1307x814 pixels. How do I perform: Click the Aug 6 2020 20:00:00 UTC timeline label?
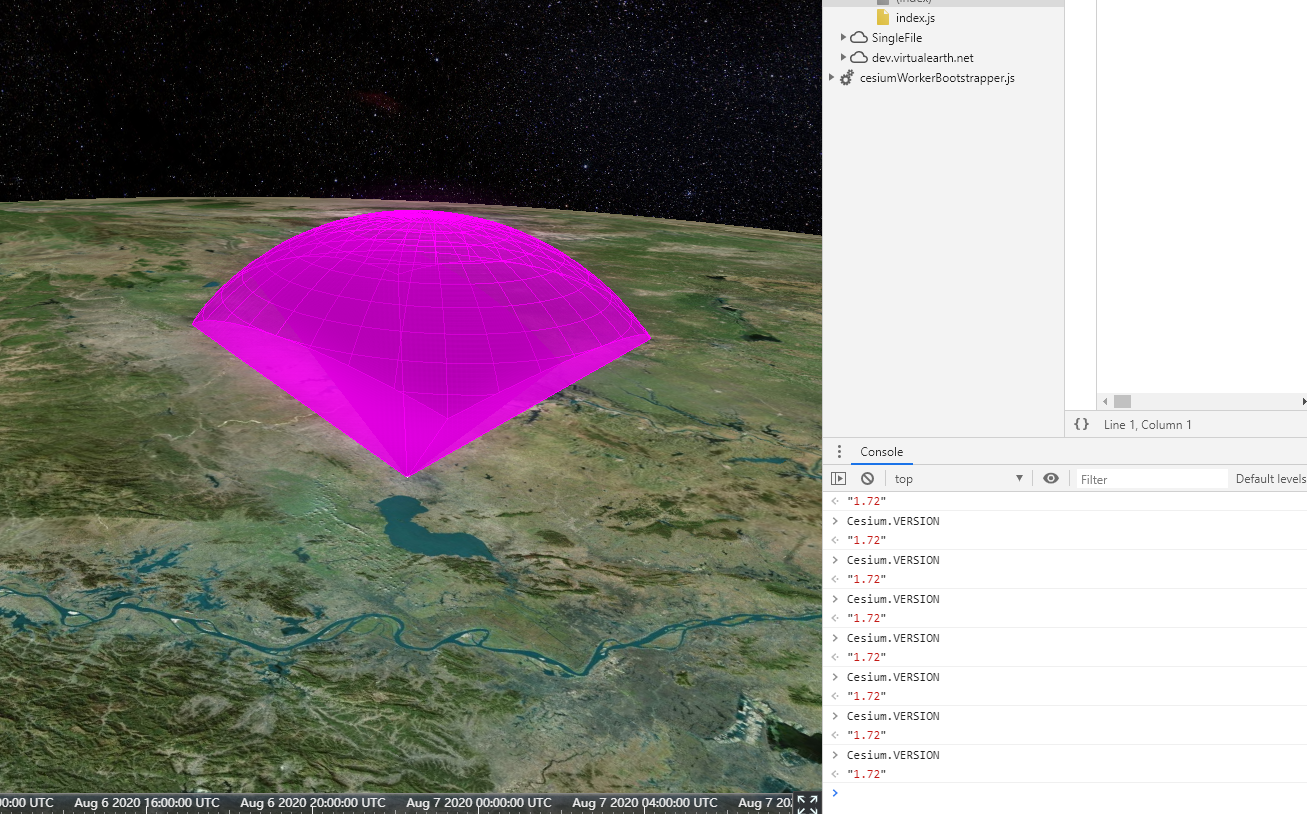point(313,803)
